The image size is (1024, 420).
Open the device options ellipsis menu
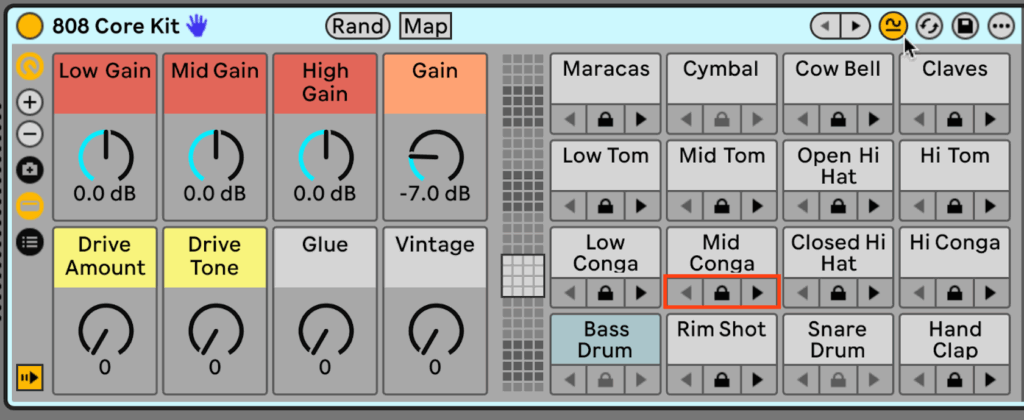click(x=1000, y=26)
